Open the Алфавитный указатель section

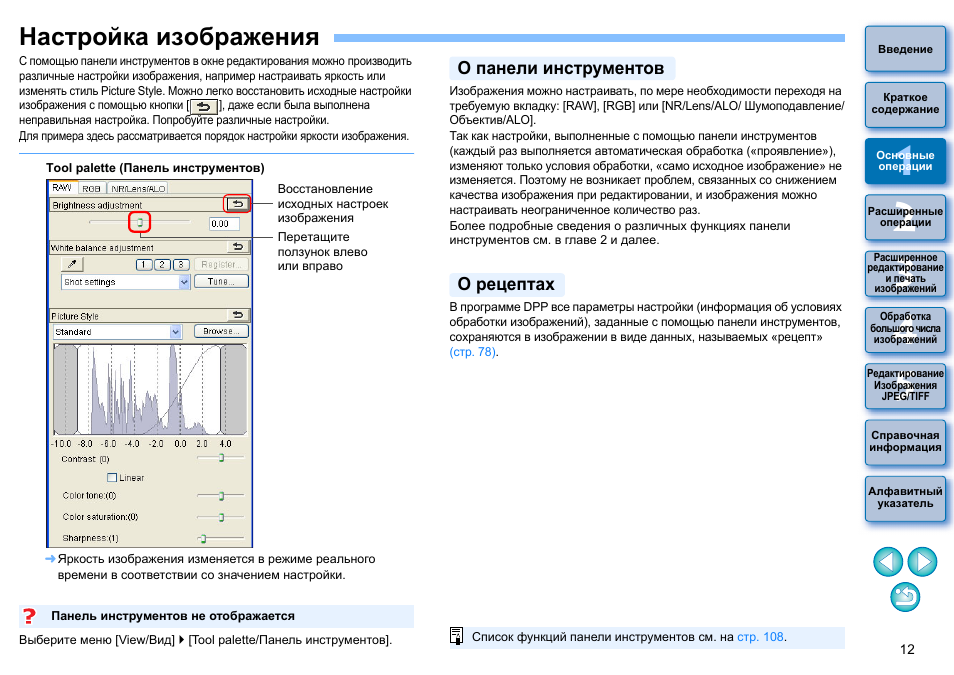pos(905,497)
